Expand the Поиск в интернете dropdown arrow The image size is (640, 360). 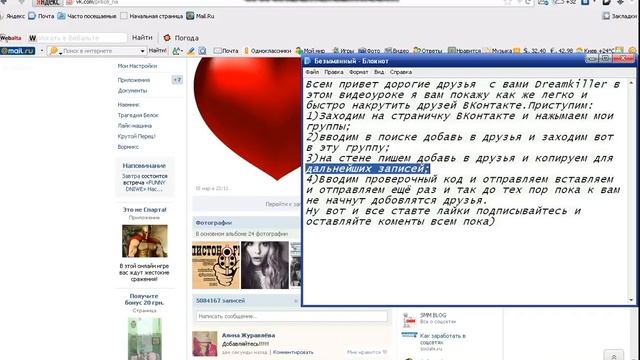(142, 51)
